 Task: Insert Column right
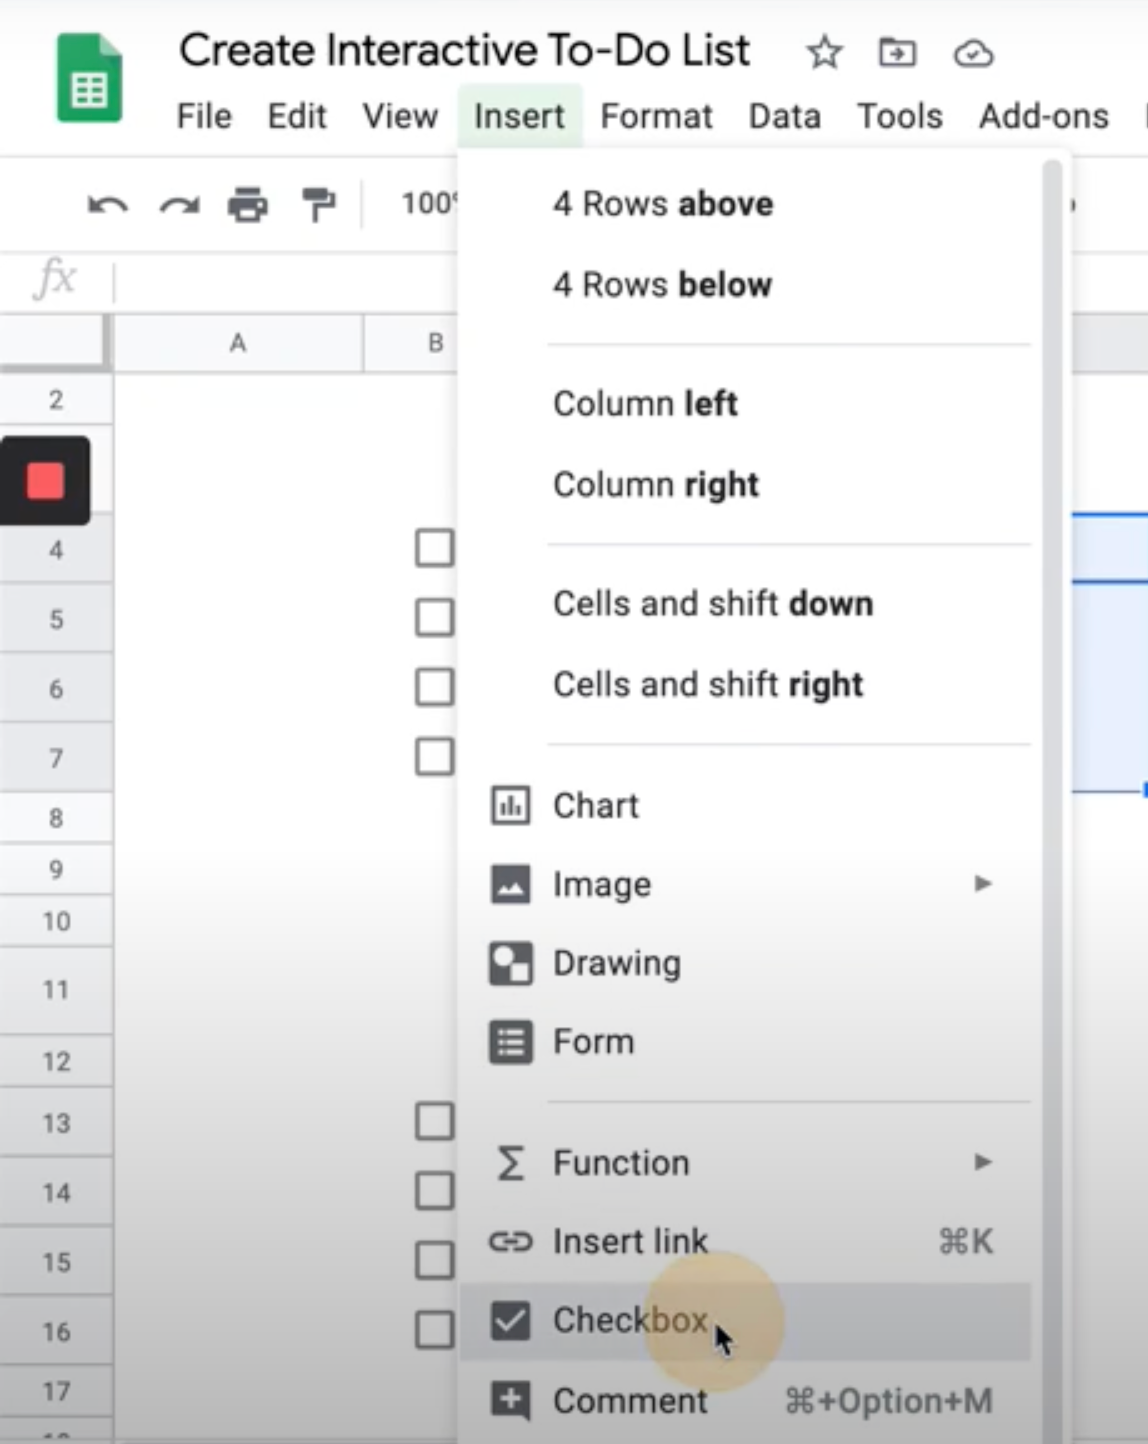click(x=745, y=485)
